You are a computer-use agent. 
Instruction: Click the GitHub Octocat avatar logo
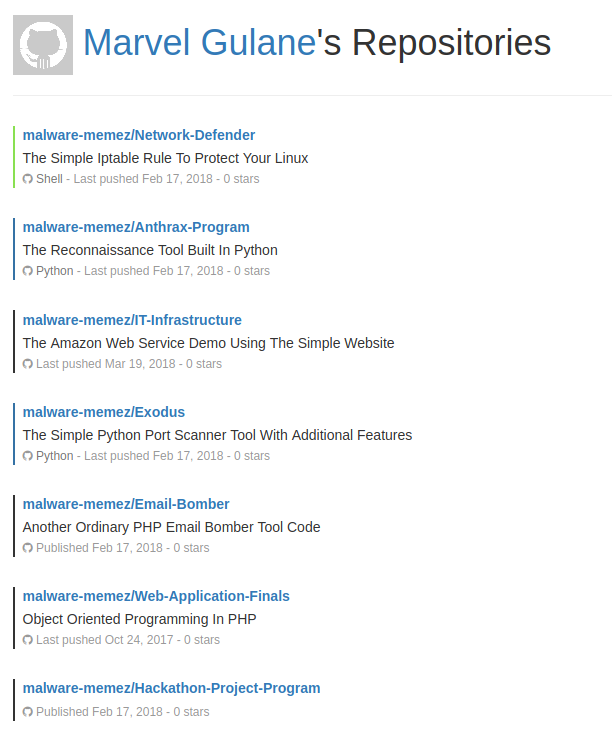point(43,45)
